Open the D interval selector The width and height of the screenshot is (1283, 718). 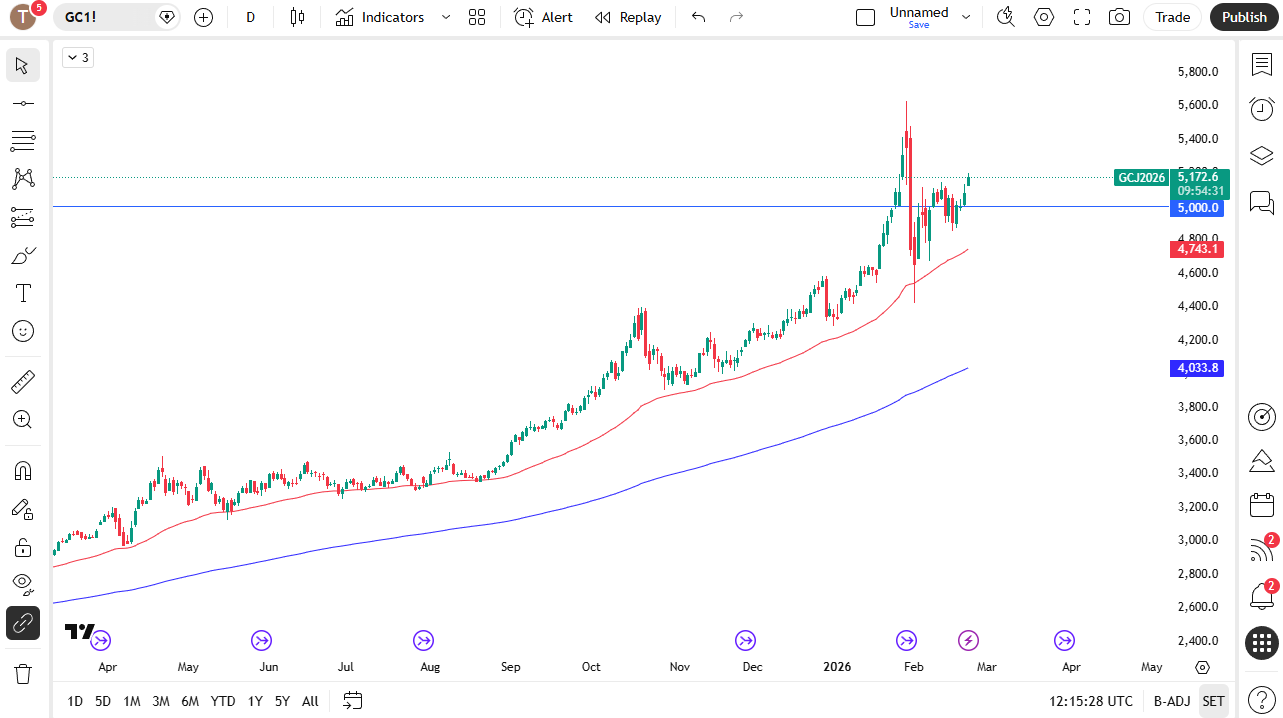tap(250, 17)
